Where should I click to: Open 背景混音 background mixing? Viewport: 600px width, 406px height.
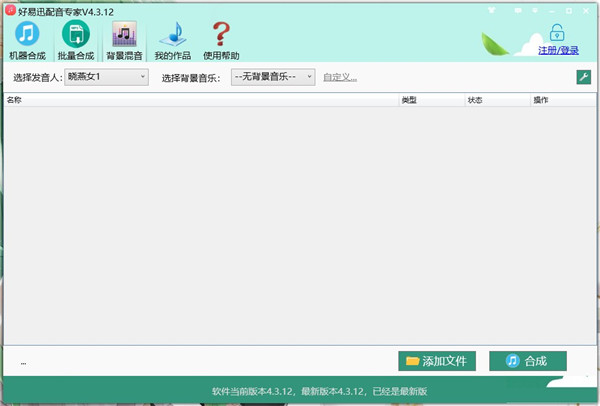click(x=124, y=40)
